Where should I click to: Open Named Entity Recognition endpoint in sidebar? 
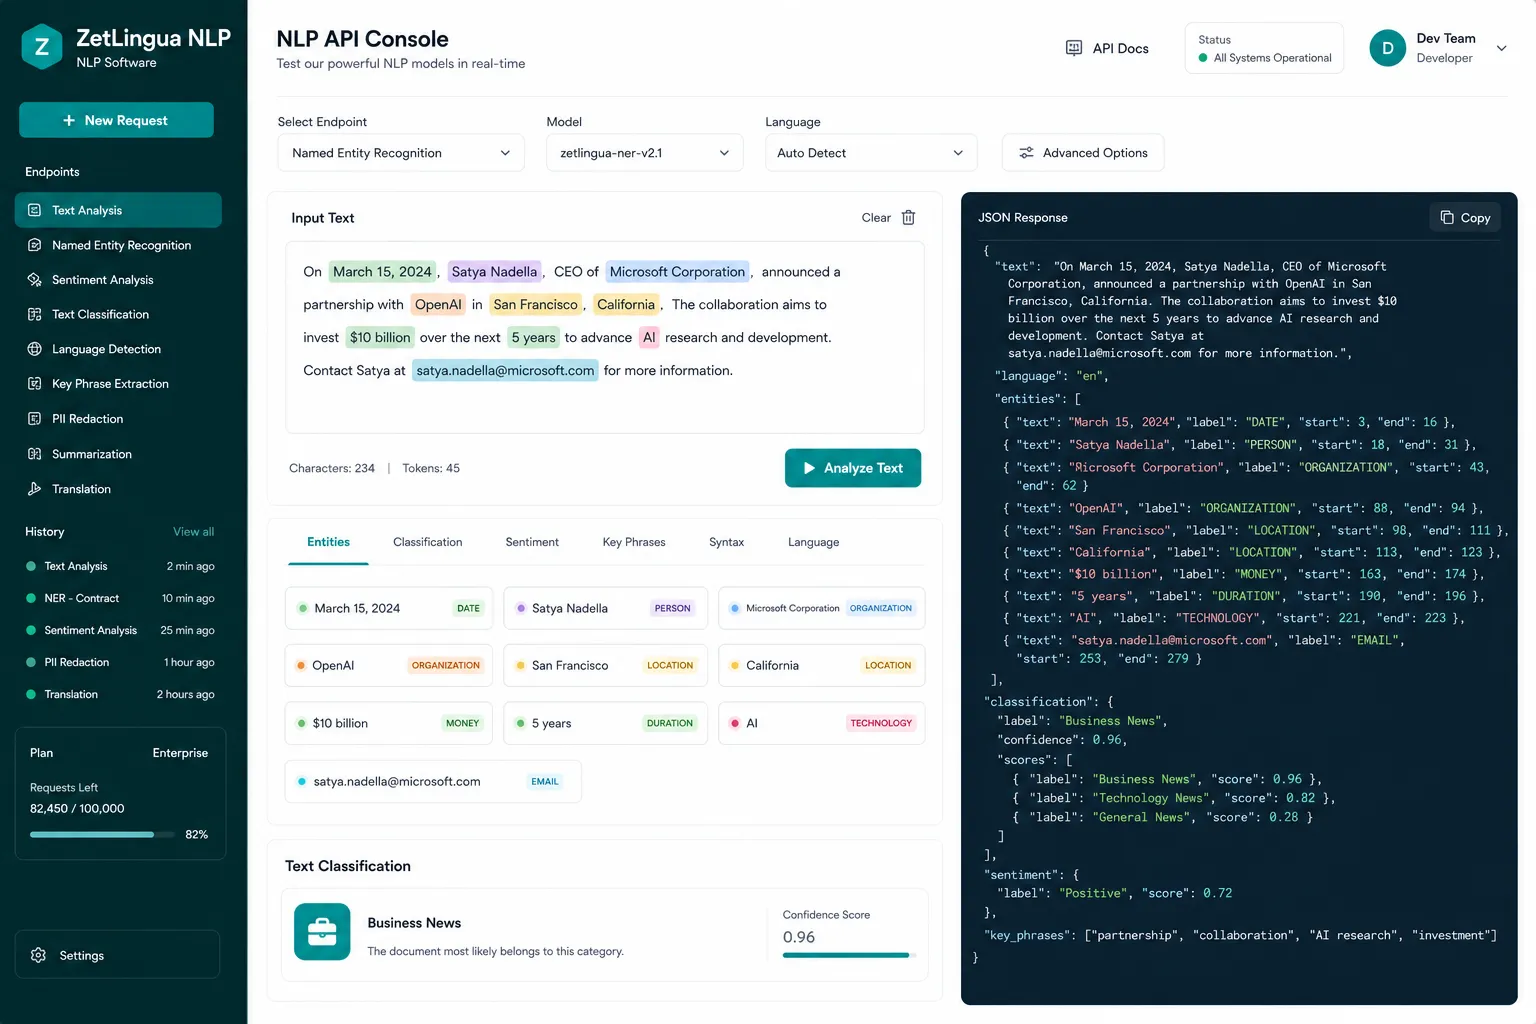pyautogui.click(x=118, y=245)
